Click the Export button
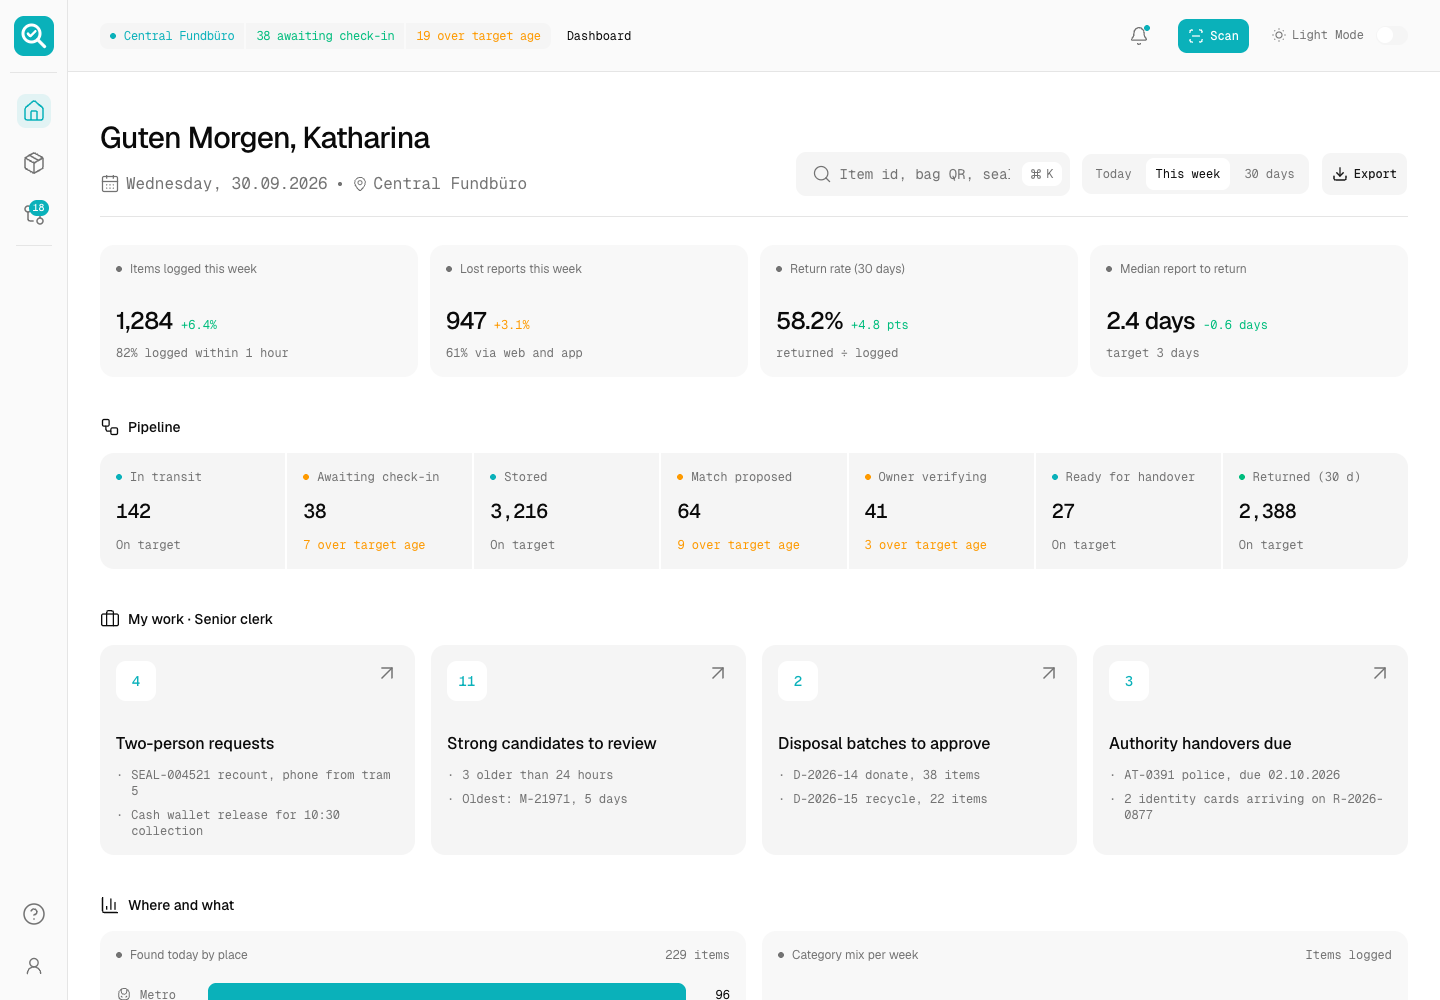 coord(1364,174)
